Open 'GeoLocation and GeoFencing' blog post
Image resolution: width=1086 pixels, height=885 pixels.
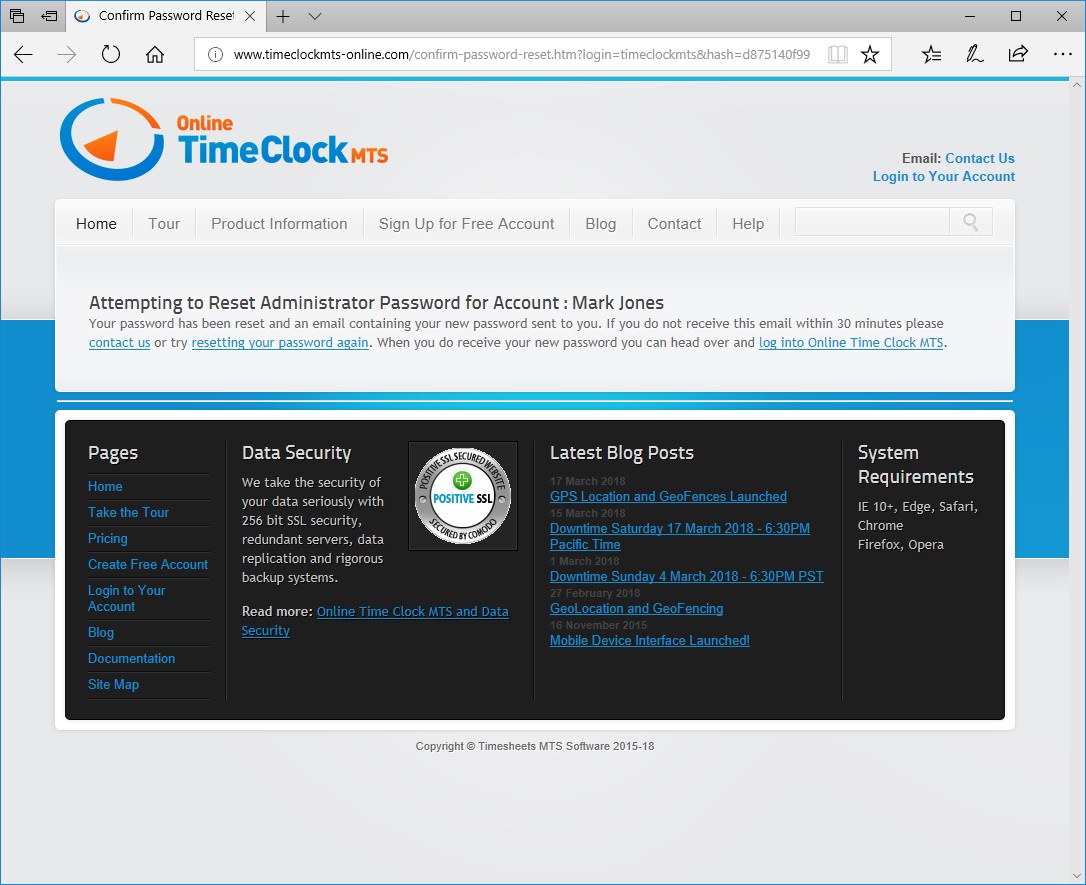(636, 608)
